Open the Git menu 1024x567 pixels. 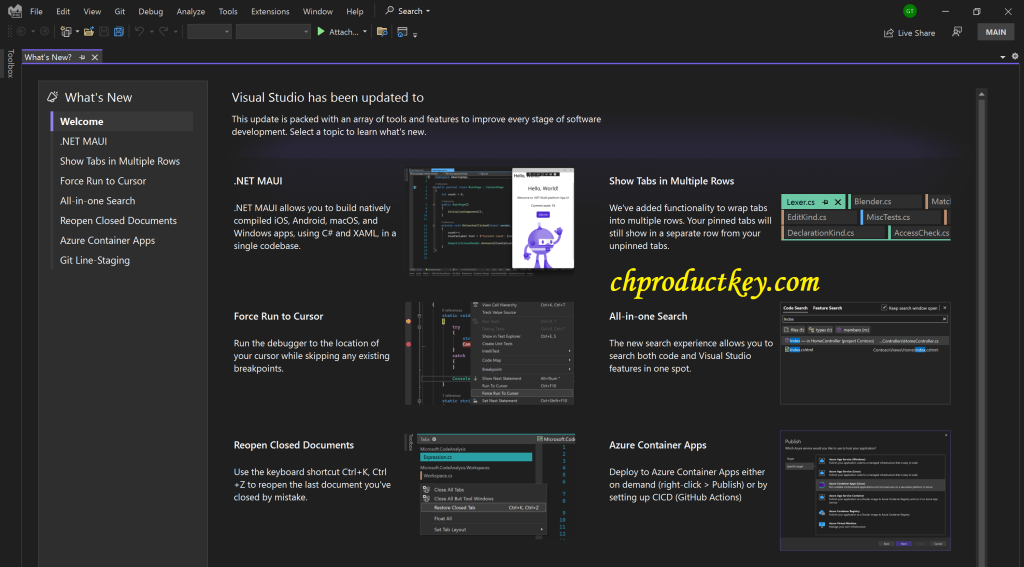(120, 11)
